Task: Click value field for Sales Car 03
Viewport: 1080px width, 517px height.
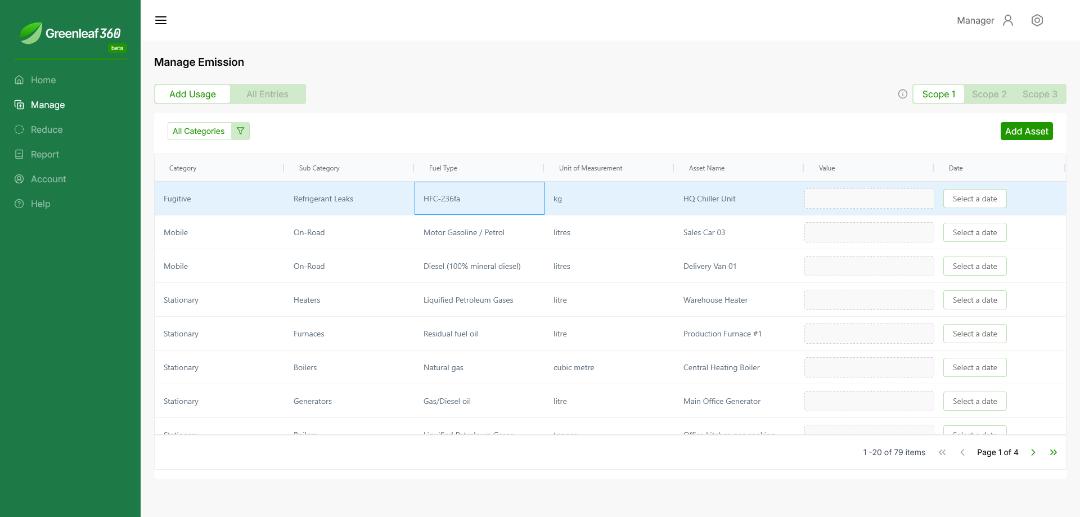Action: 868,233
